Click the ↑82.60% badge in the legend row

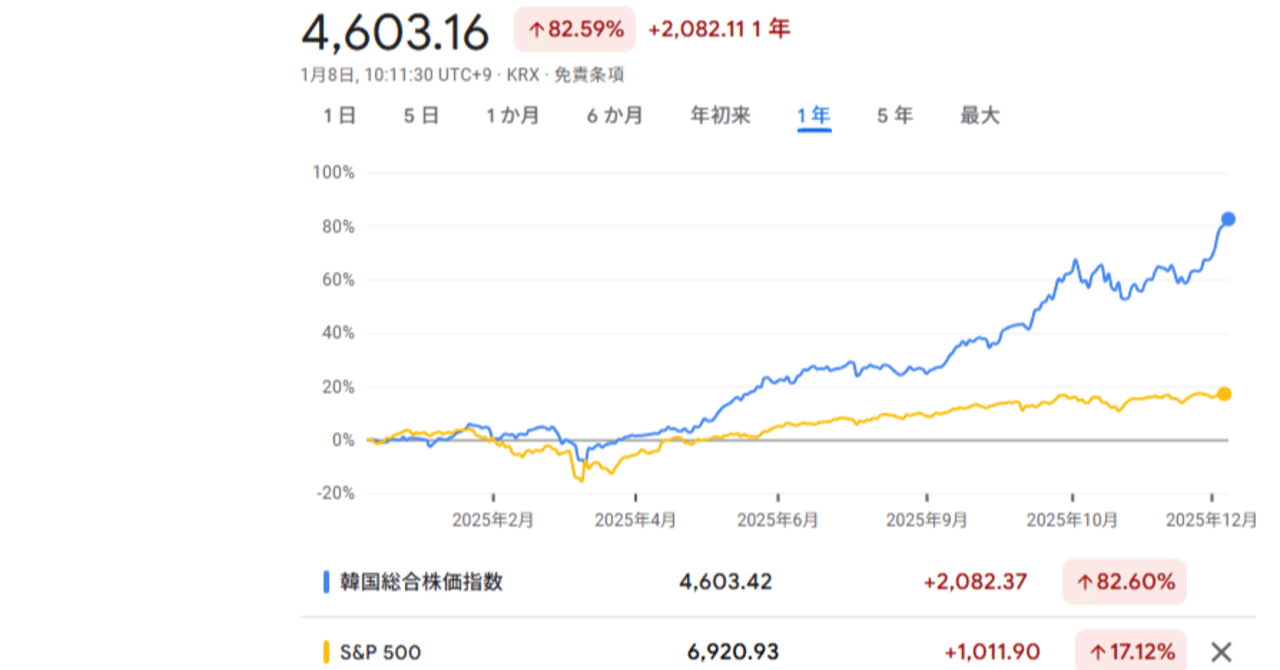pos(1124,581)
